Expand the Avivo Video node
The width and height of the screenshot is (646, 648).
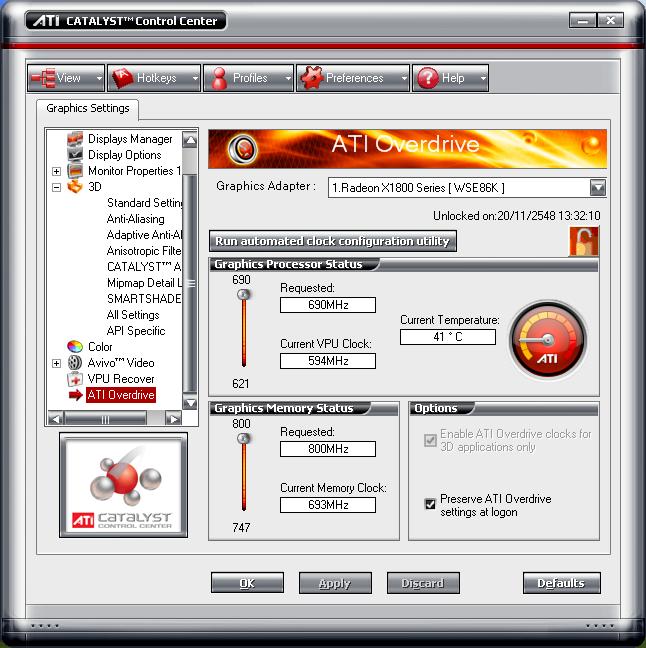tap(57, 363)
